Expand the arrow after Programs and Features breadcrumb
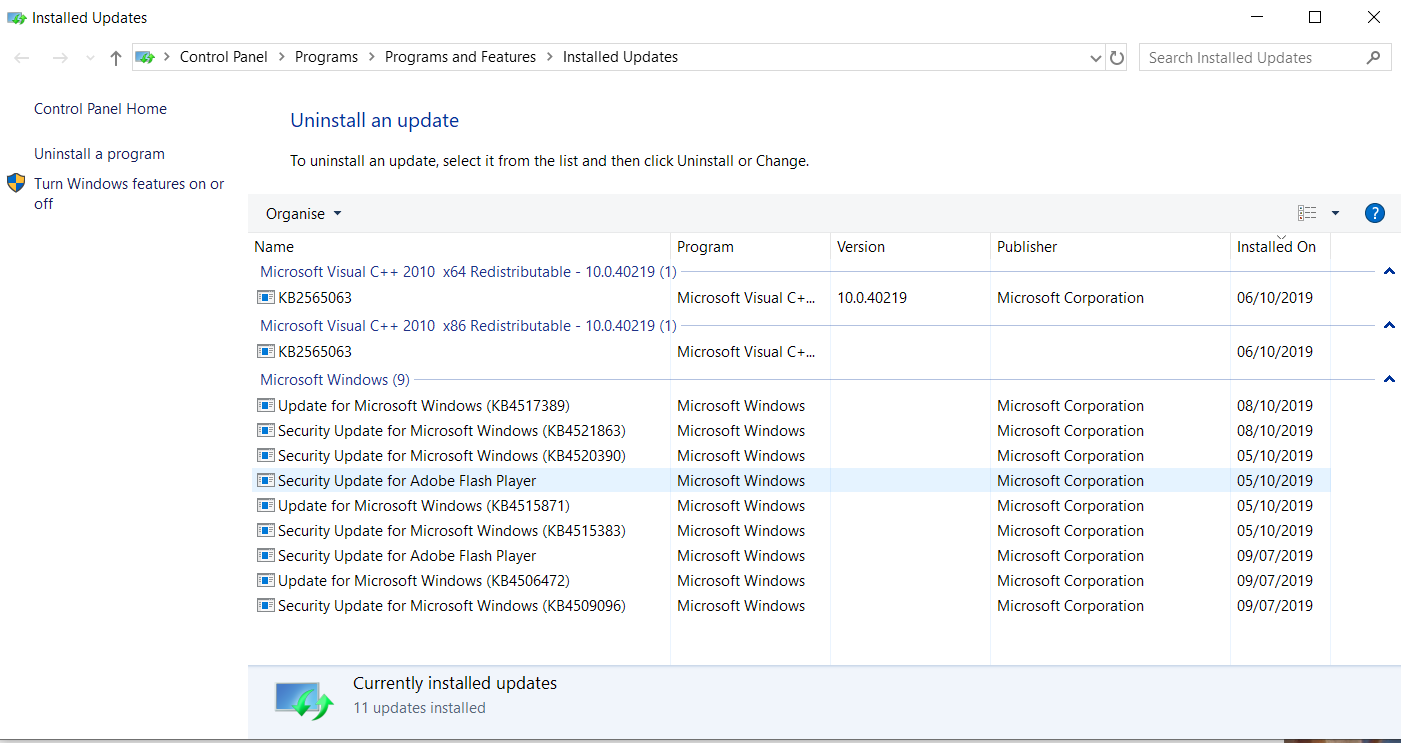This screenshot has height=743, width=1401. [x=550, y=58]
